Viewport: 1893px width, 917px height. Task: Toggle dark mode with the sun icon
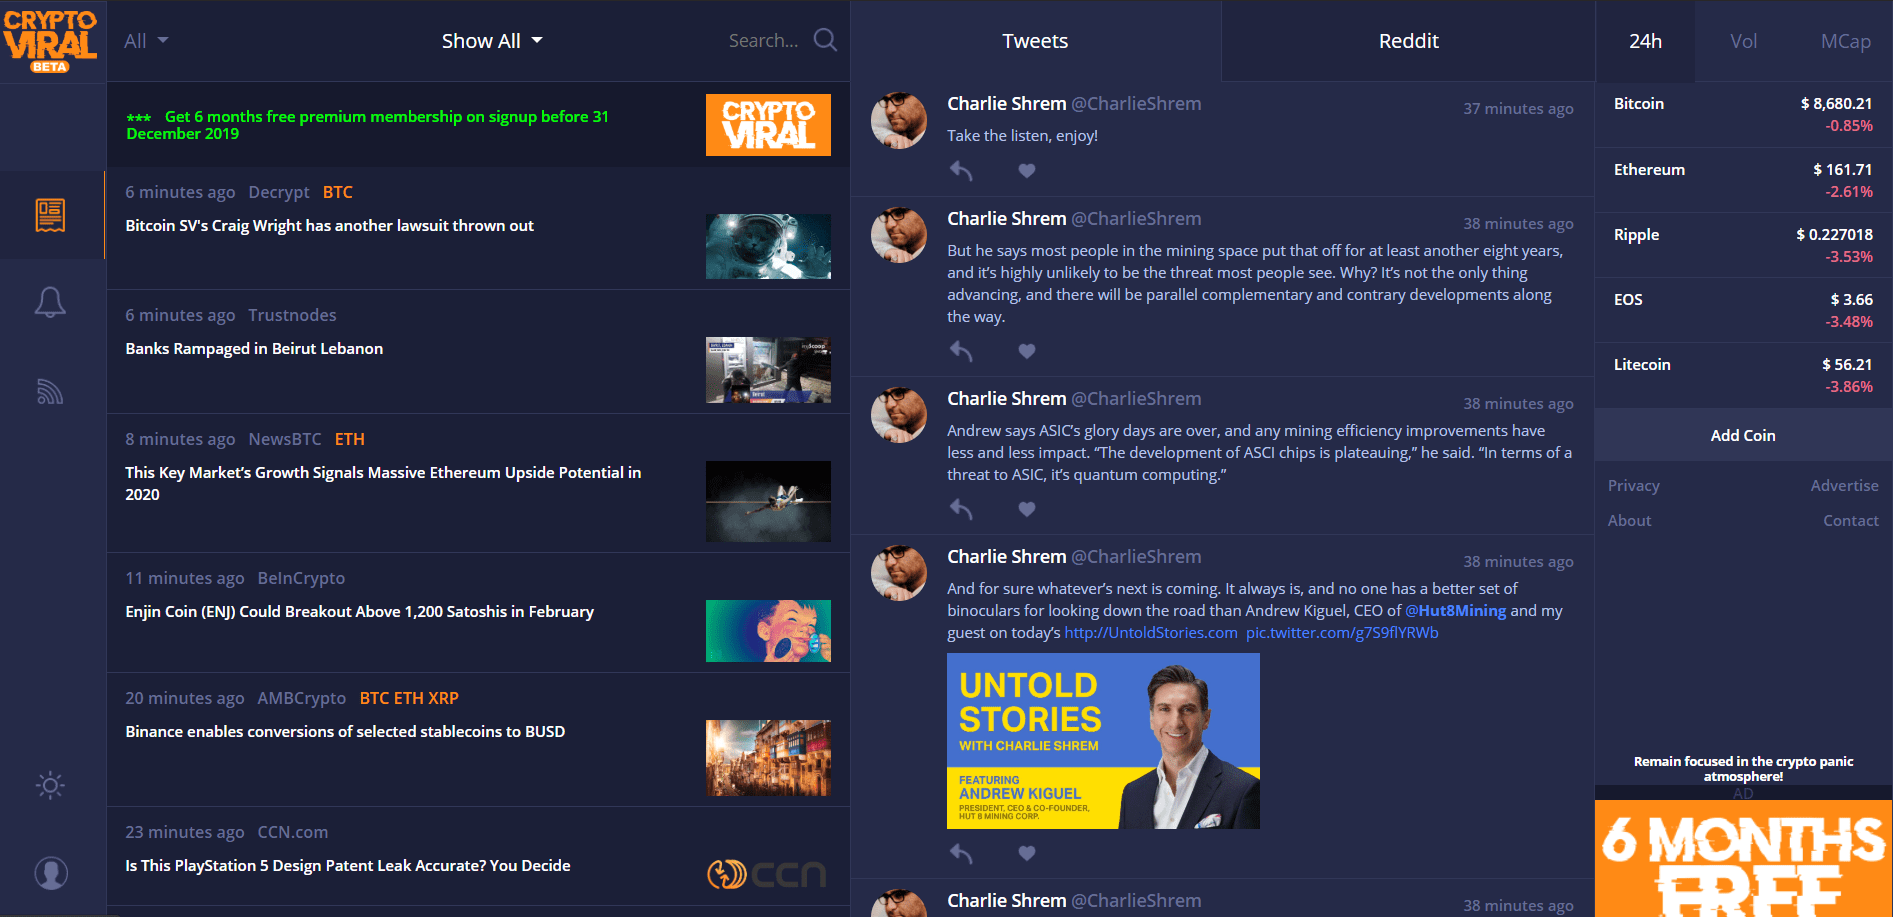(48, 785)
